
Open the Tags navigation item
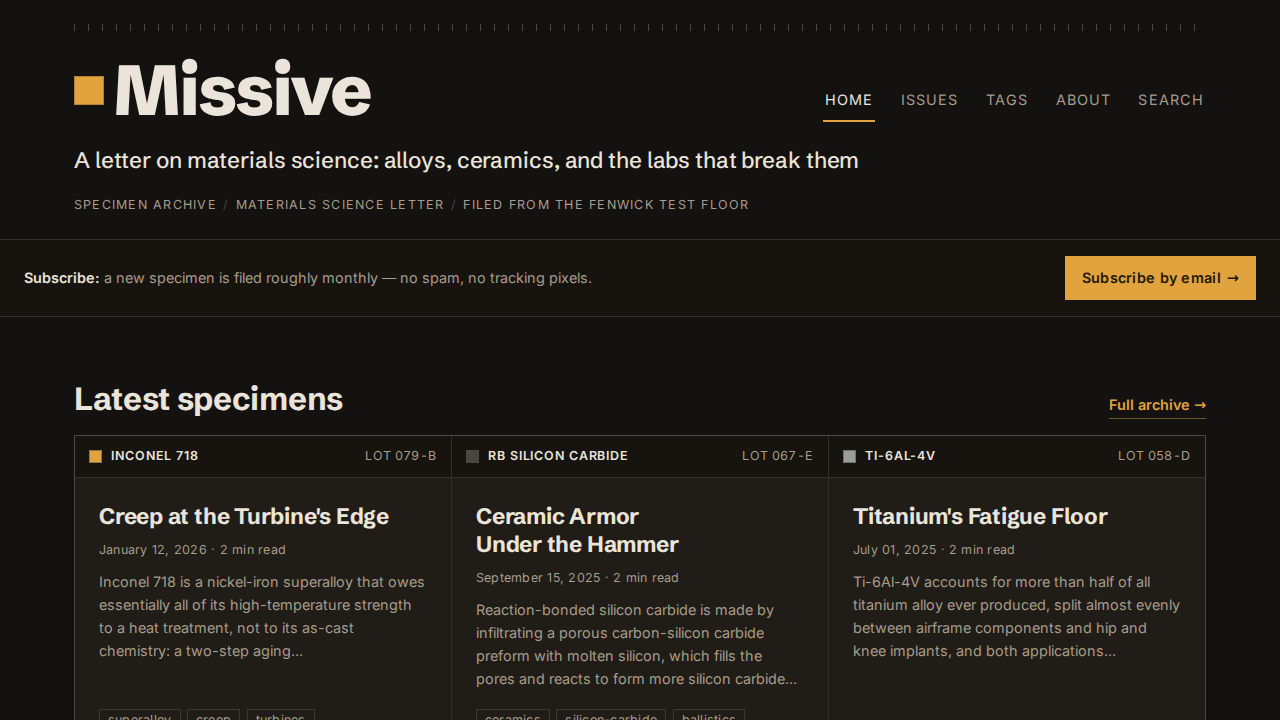click(1007, 100)
